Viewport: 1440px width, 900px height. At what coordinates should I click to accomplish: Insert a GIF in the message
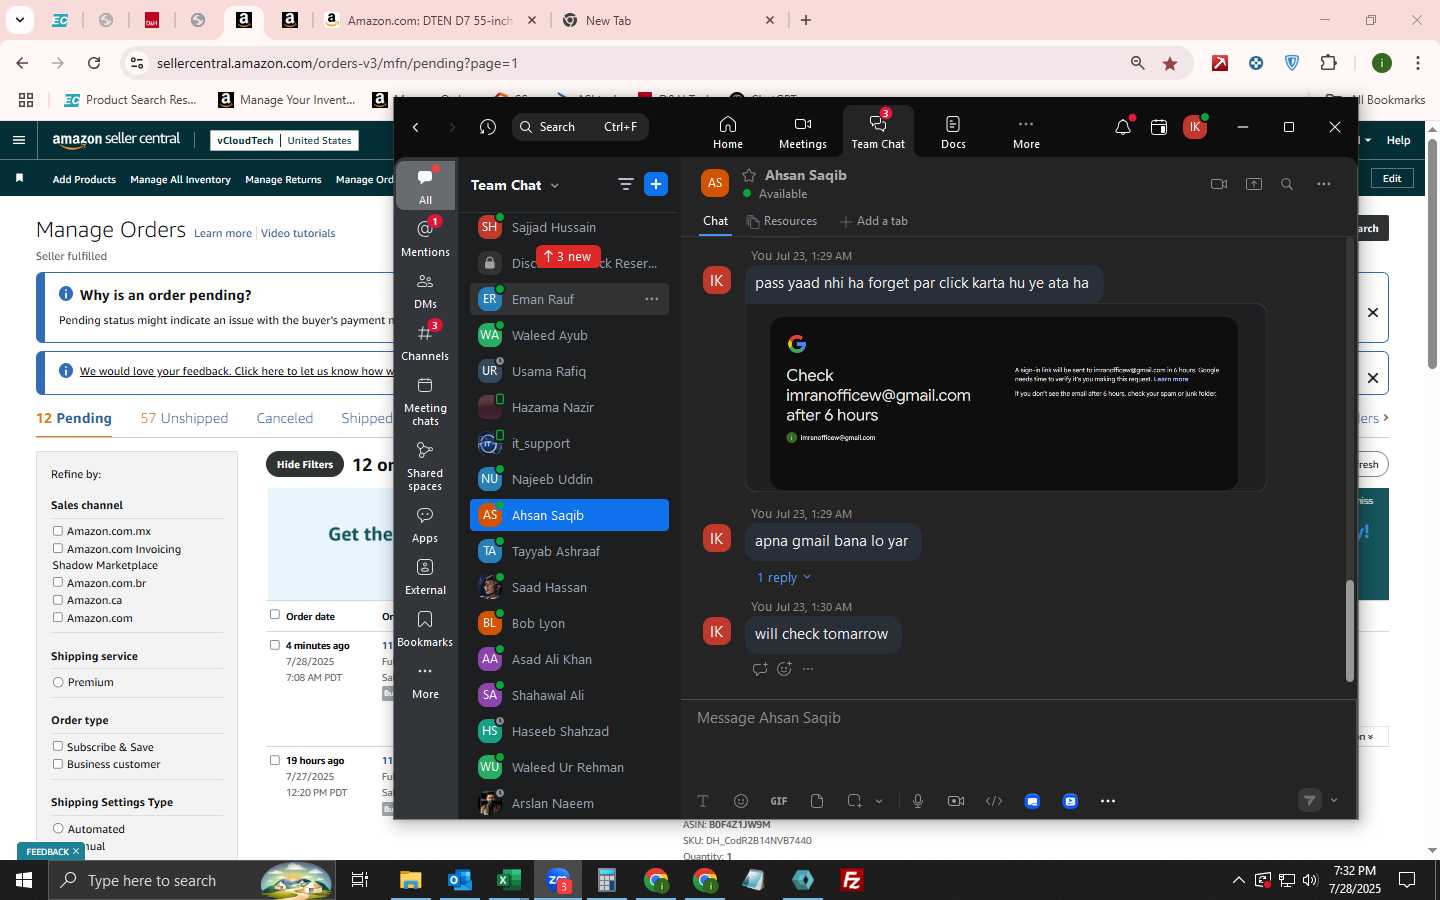[x=779, y=801]
